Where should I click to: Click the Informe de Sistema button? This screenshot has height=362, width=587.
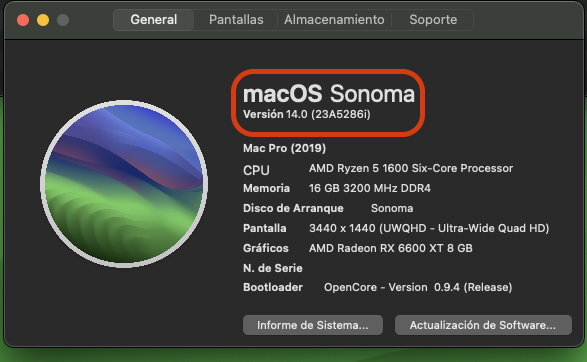313,325
